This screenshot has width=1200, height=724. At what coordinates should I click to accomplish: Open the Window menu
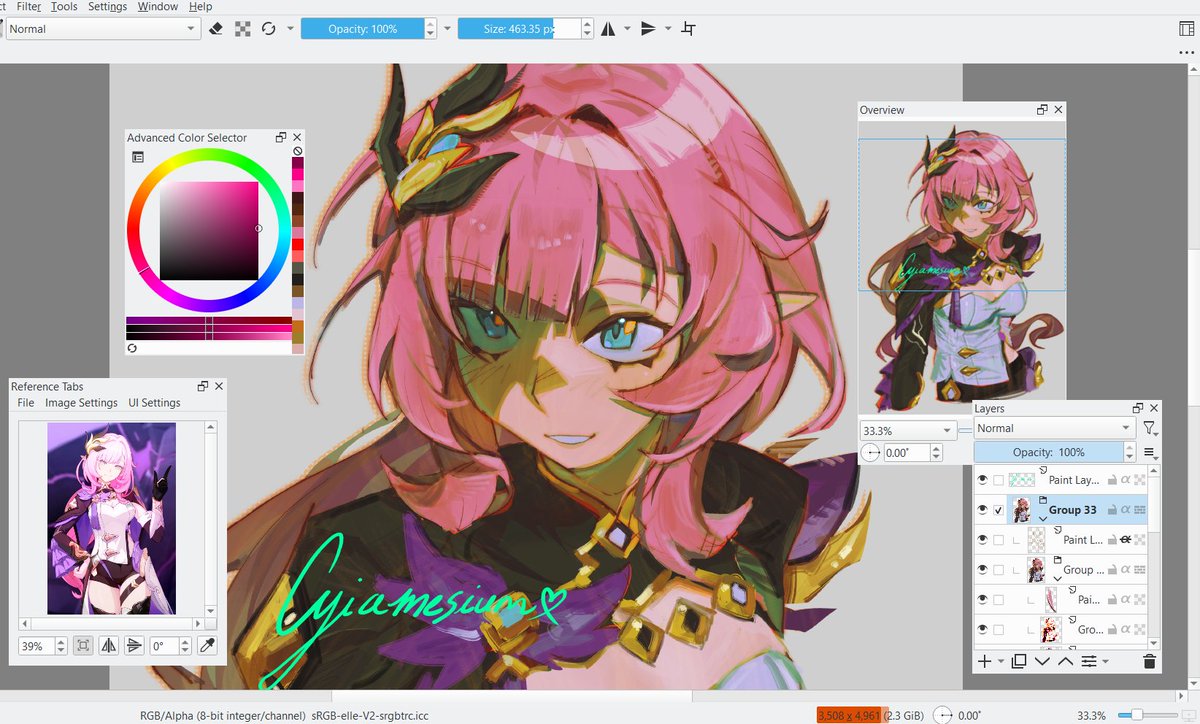click(x=158, y=6)
